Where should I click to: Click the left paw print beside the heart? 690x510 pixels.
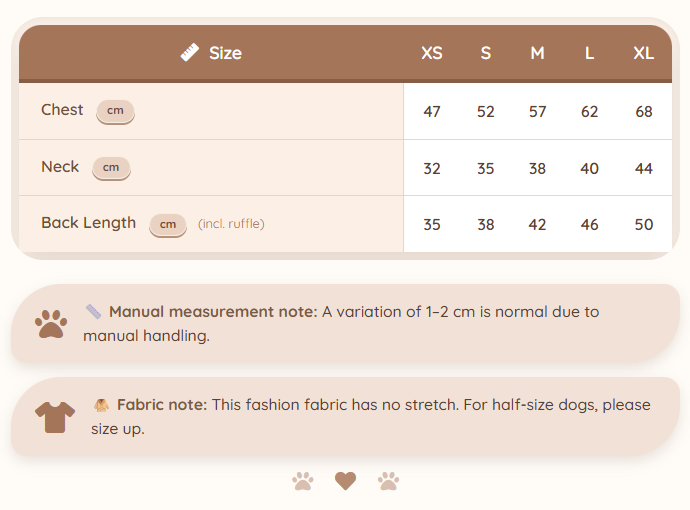point(303,481)
